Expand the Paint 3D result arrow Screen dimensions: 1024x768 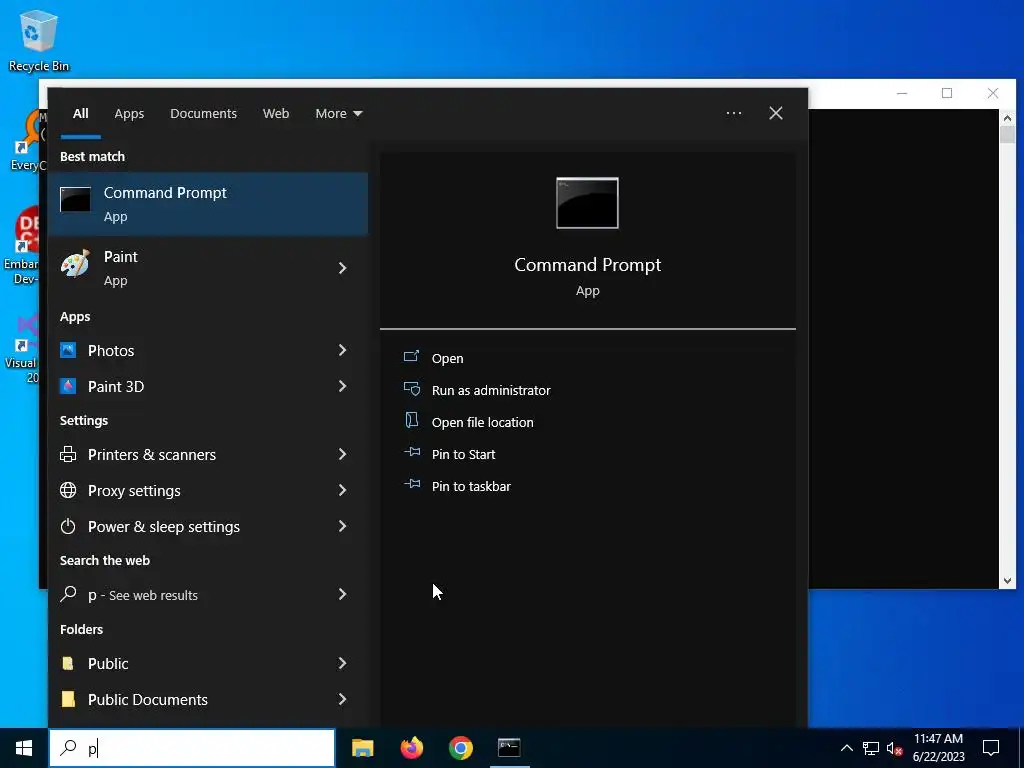(342, 386)
